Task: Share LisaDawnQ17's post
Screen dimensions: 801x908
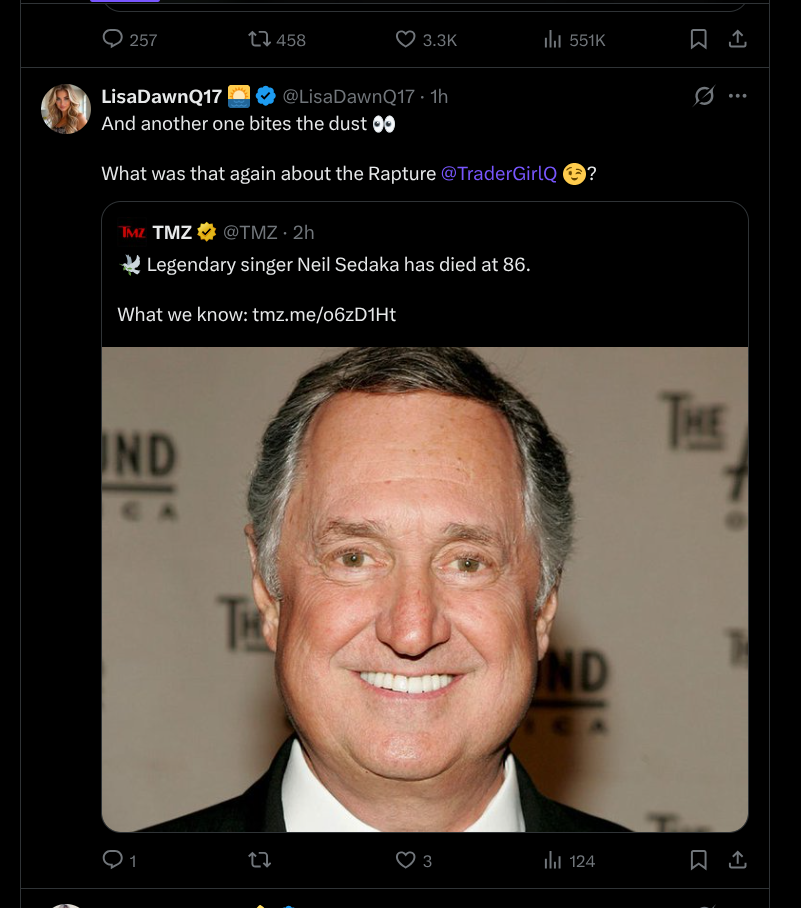Action: 737,860
